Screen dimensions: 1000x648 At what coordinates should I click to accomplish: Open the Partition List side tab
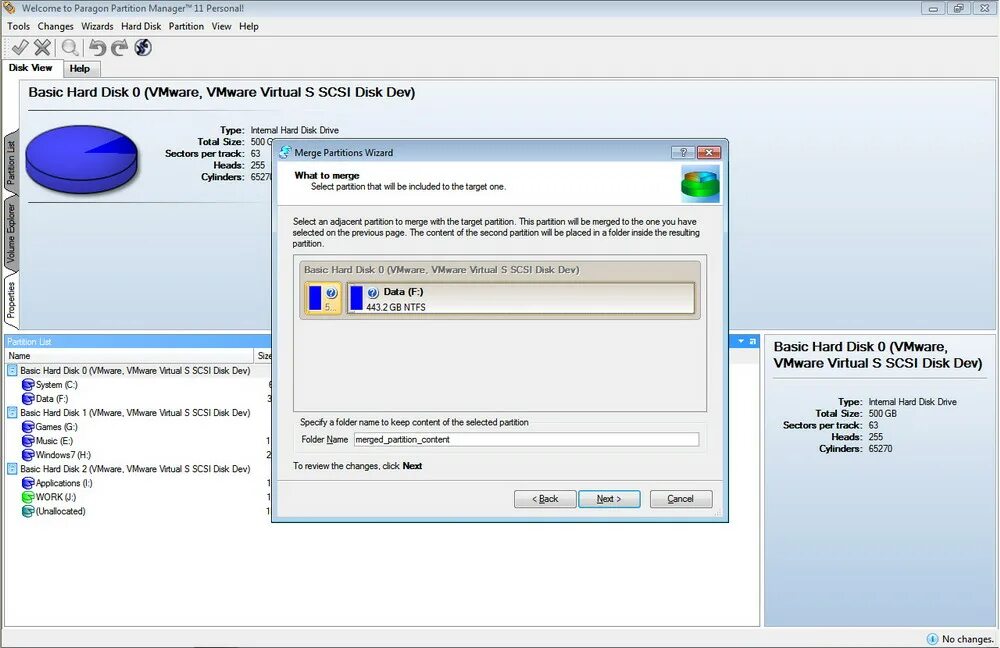click(x=11, y=163)
